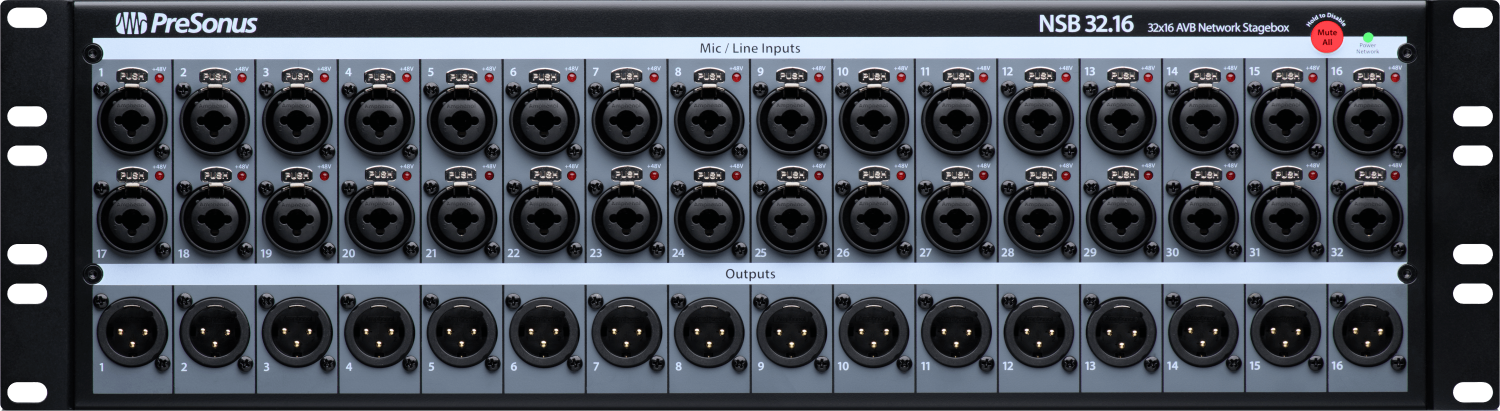Push the PUSH release tab on input 30
Screen dimensions: 1500x411
tap(1203, 174)
